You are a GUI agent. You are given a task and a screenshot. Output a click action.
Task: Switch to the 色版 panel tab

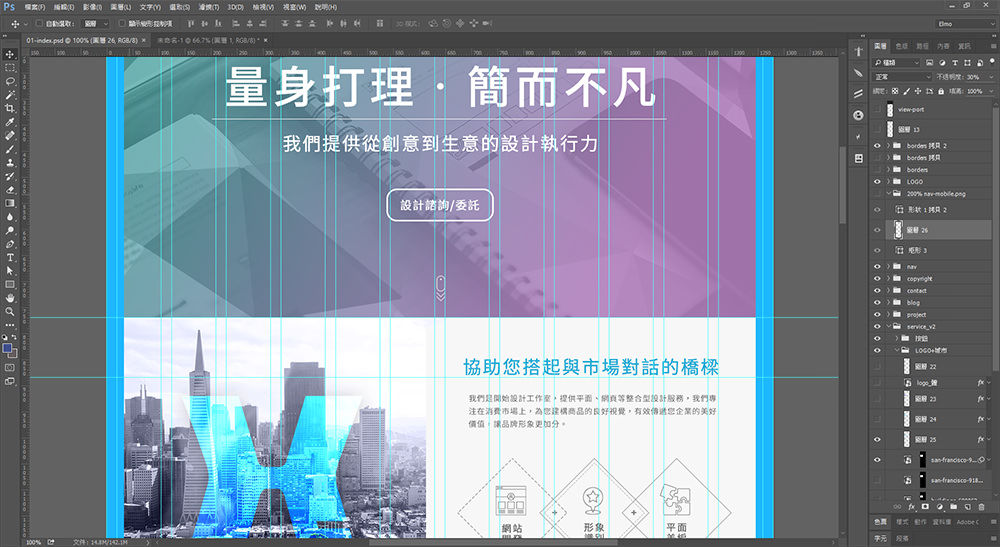point(901,46)
